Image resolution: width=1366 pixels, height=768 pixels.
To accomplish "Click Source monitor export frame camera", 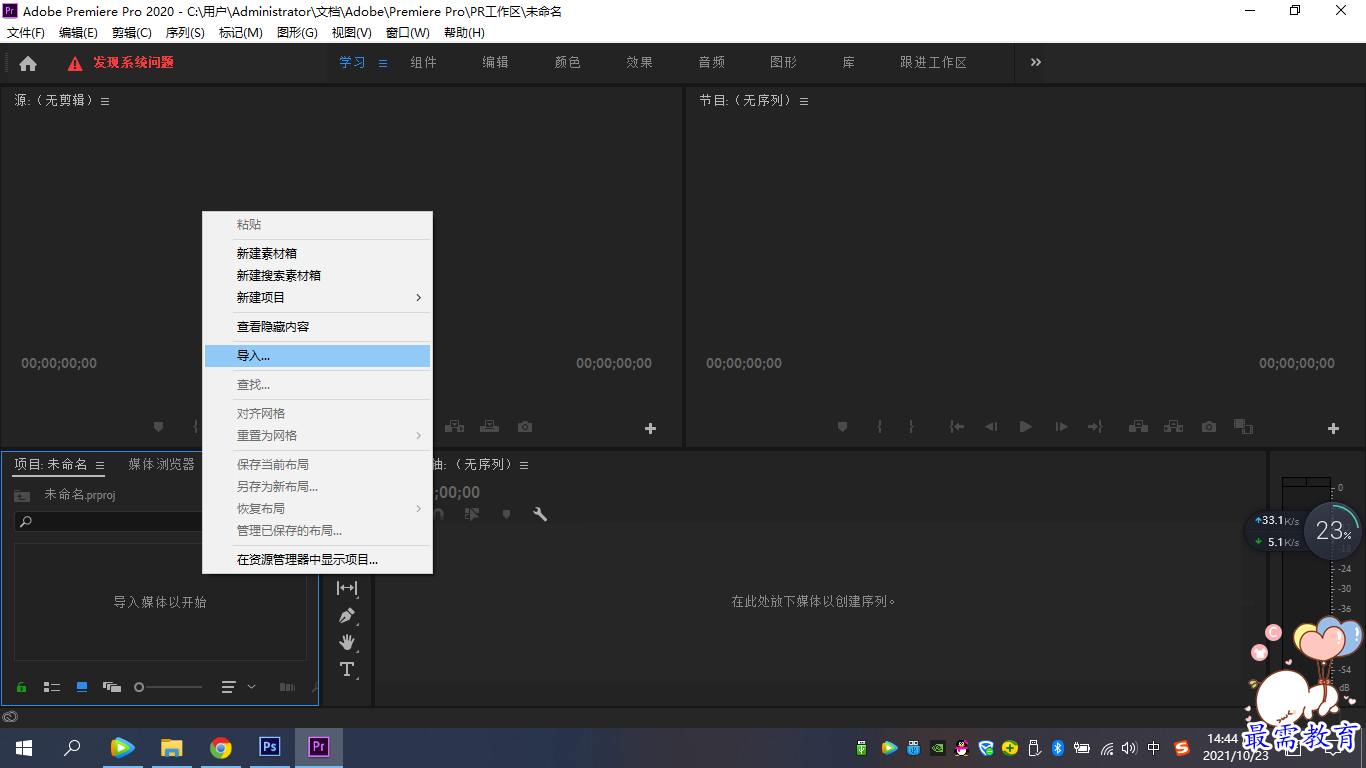I will pos(525,427).
